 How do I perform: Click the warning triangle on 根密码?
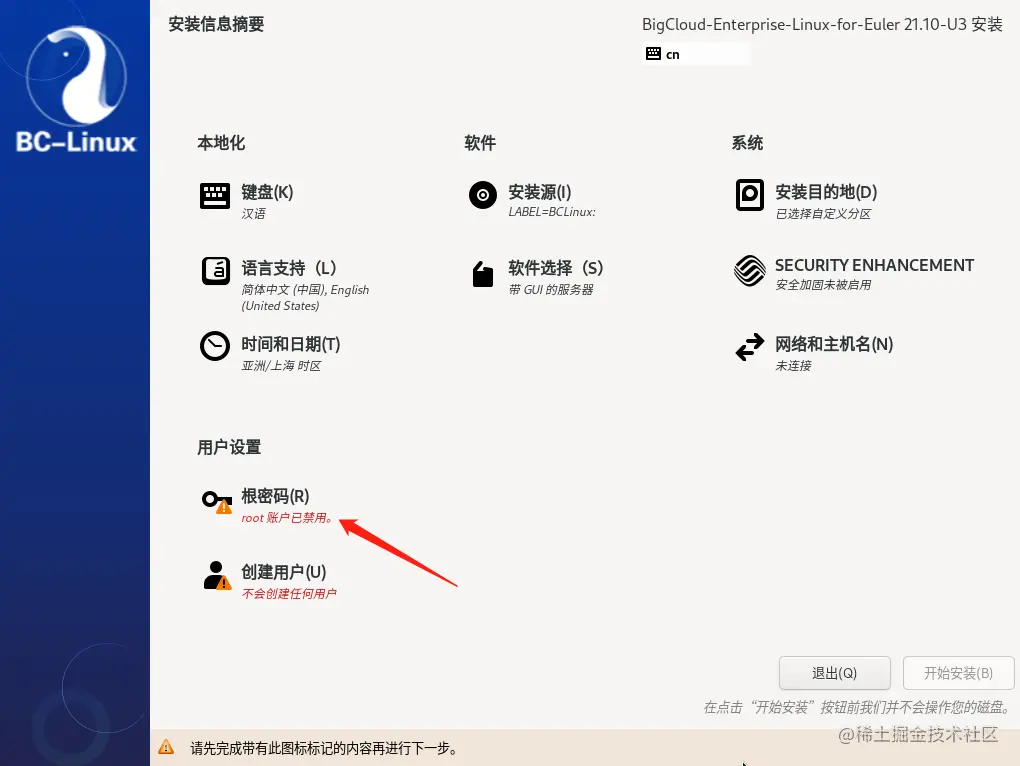coord(224,507)
